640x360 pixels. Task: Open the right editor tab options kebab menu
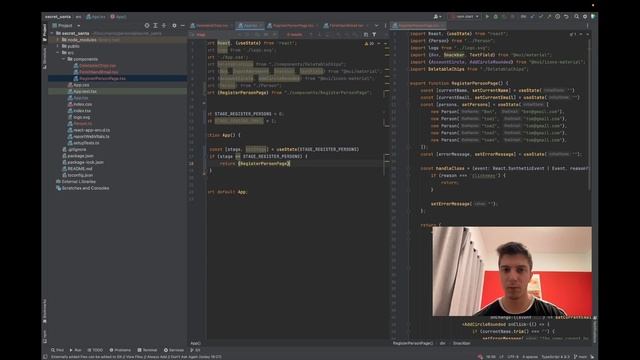click(x=587, y=26)
